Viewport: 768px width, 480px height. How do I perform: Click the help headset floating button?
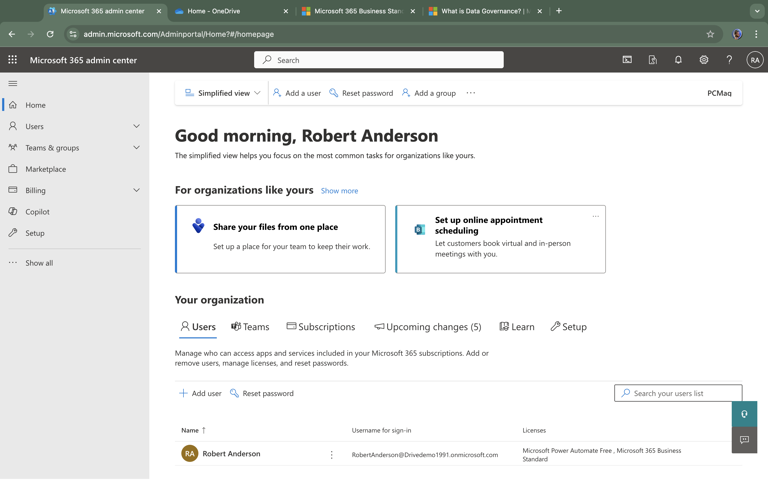pos(744,414)
